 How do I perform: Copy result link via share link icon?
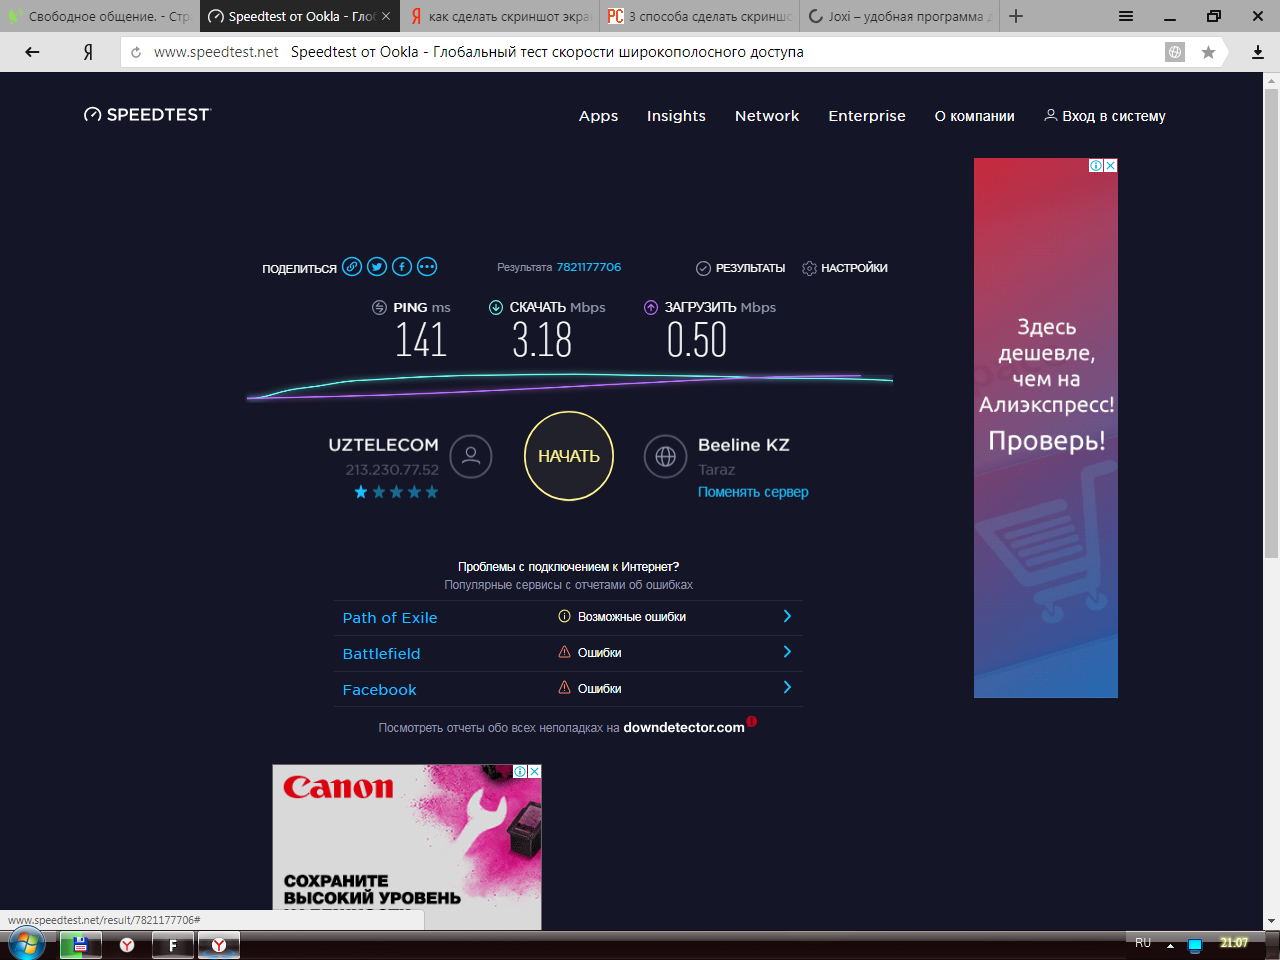352,267
